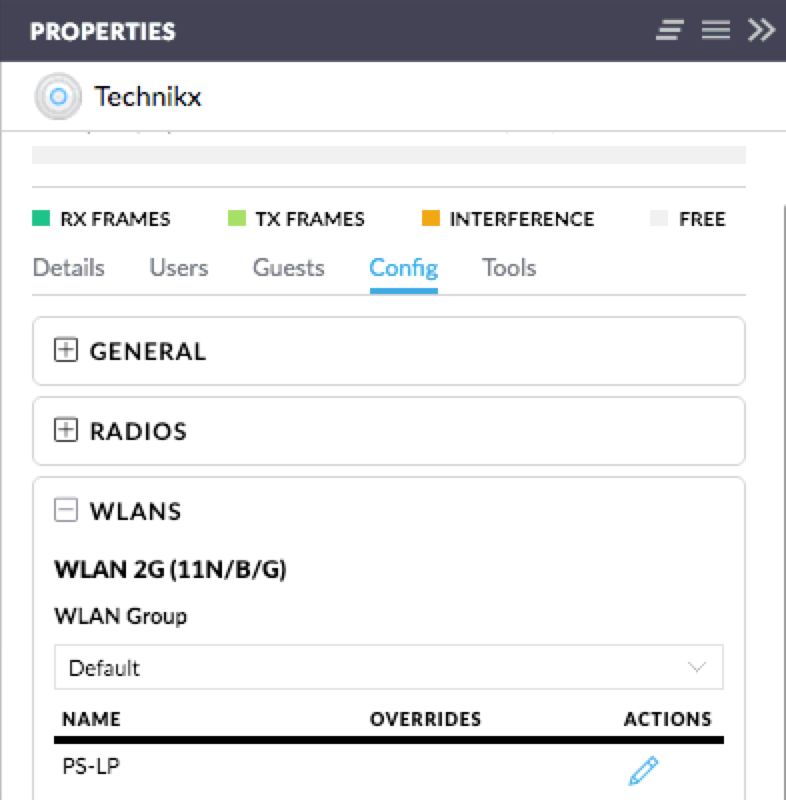Screen dimensions: 786x800
Task: Click the Technikx access point device icon
Action: (x=57, y=97)
